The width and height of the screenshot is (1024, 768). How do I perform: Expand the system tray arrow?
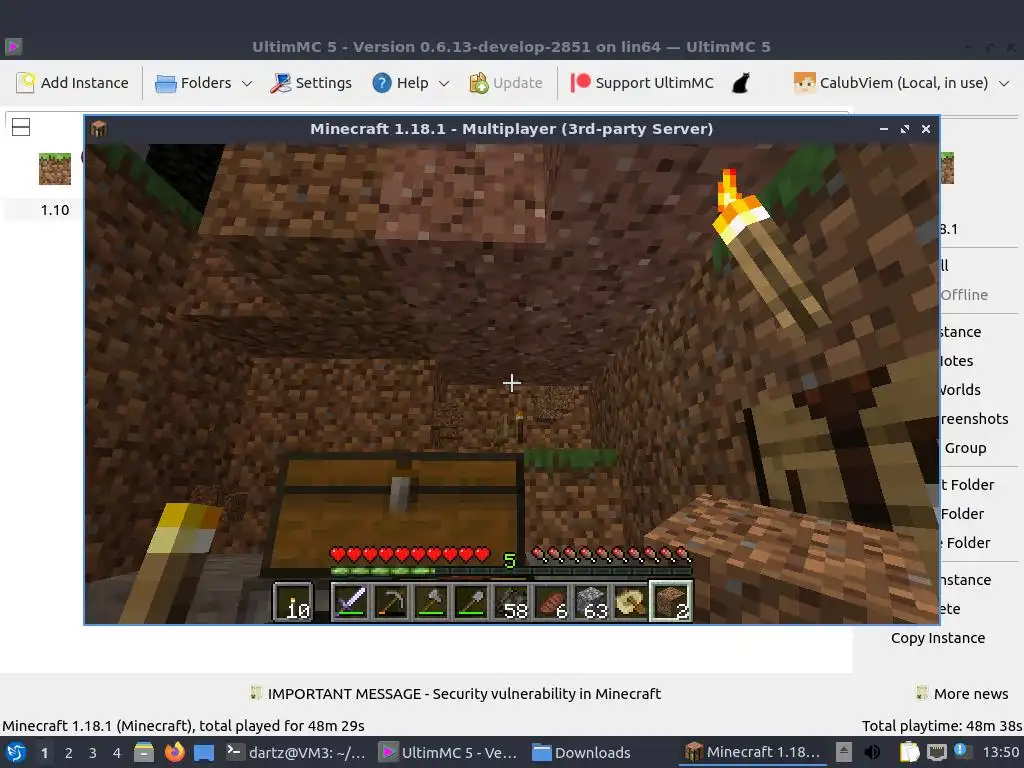click(x=844, y=752)
